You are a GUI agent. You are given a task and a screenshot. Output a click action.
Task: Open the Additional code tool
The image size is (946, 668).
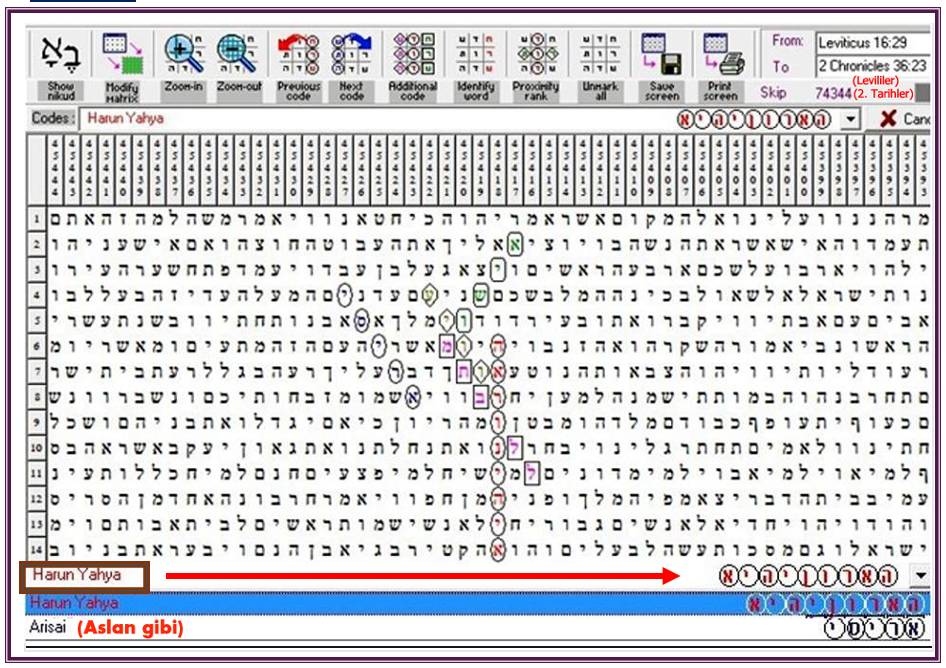click(x=413, y=66)
